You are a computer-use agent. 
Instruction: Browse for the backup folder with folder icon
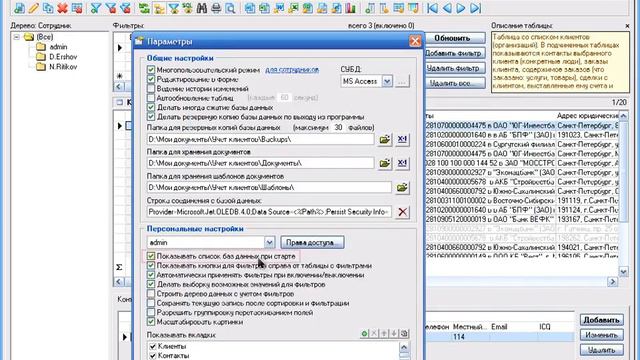click(x=384, y=140)
